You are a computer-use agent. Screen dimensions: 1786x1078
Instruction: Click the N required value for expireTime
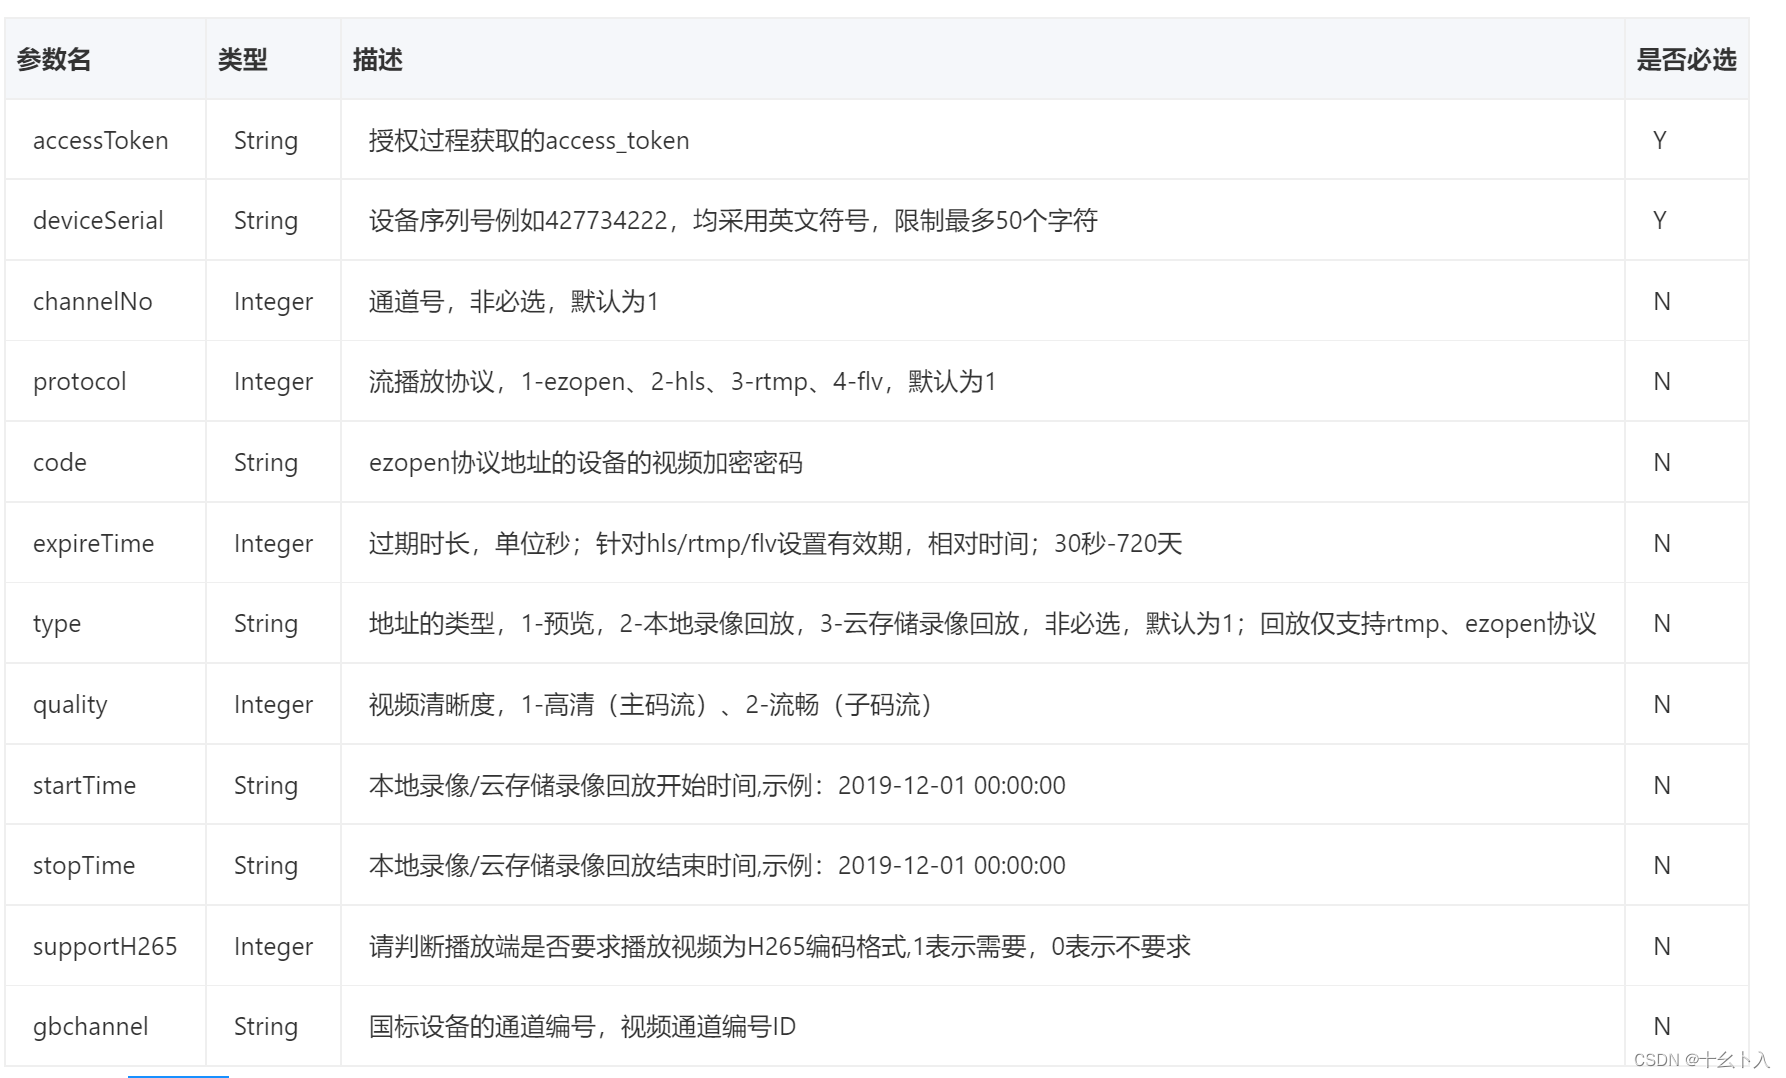click(x=1662, y=544)
